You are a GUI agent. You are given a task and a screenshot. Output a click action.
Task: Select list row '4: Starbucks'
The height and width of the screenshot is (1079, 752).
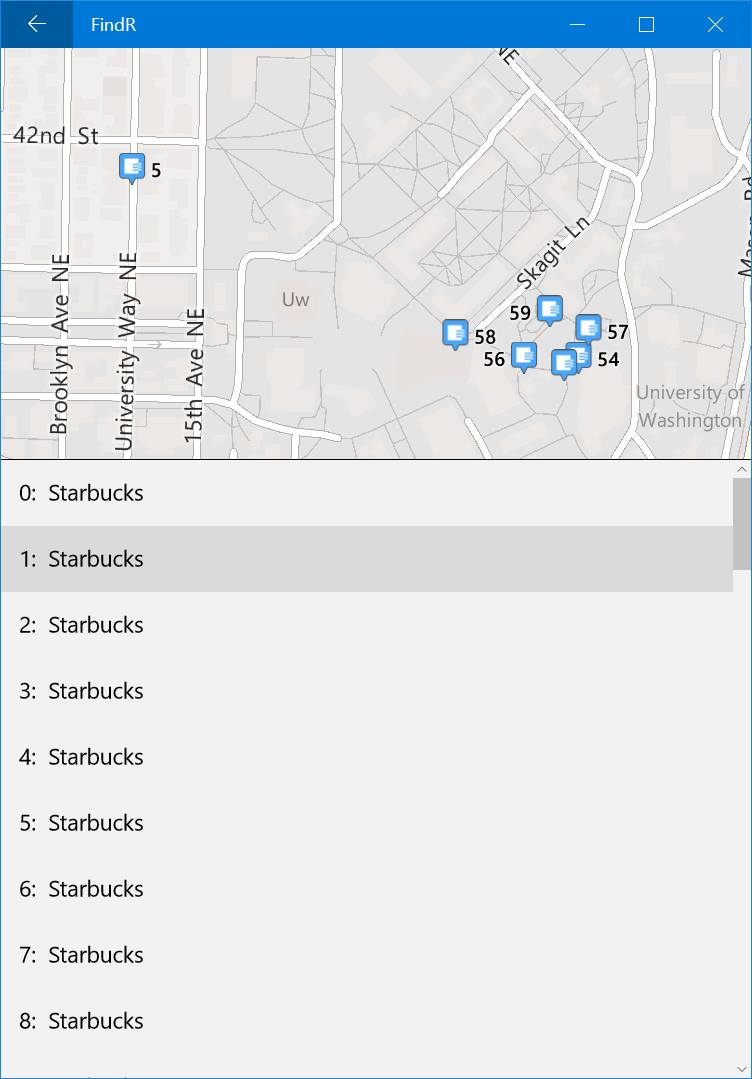(x=367, y=758)
